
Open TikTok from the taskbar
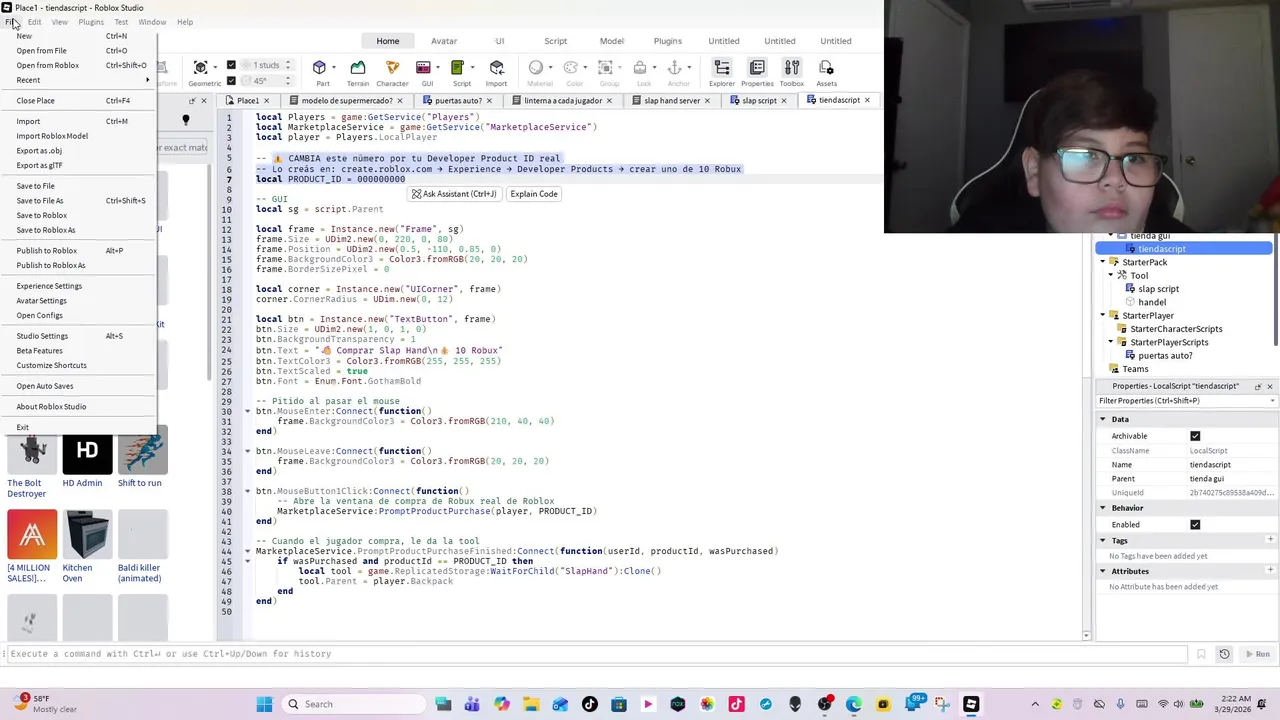click(589, 704)
